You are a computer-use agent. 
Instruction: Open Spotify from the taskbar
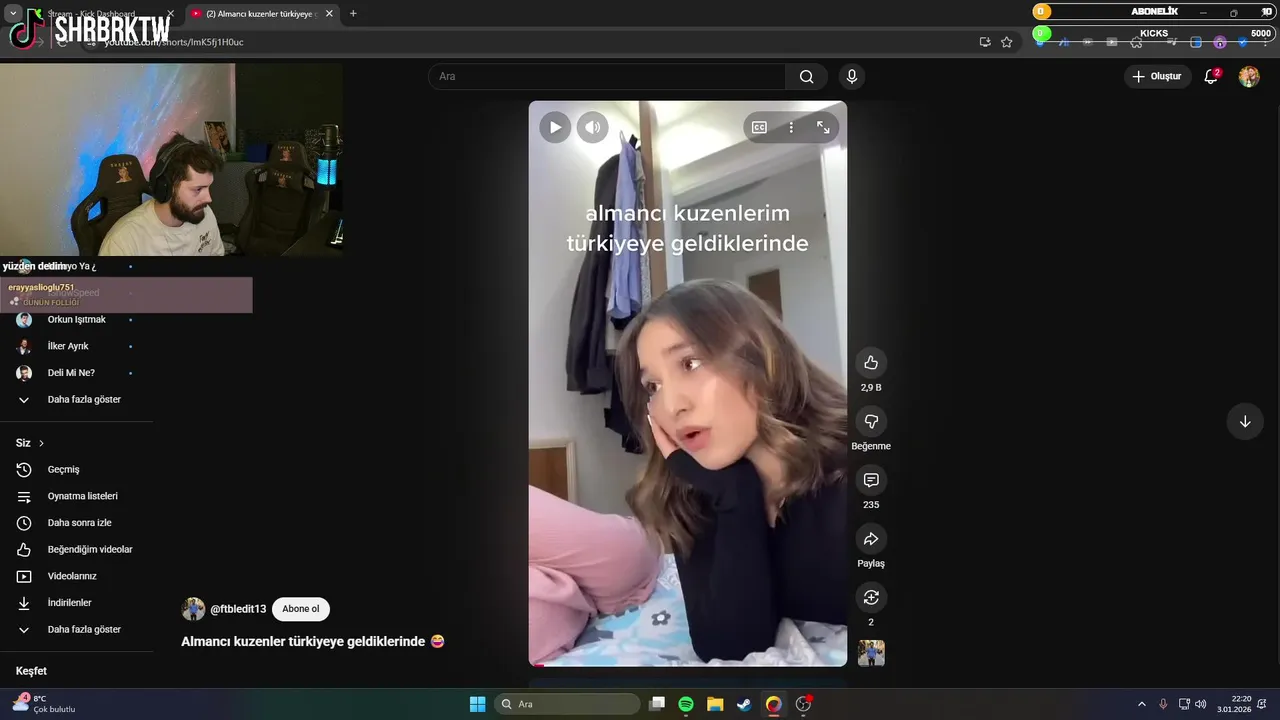tap(686, 704)
